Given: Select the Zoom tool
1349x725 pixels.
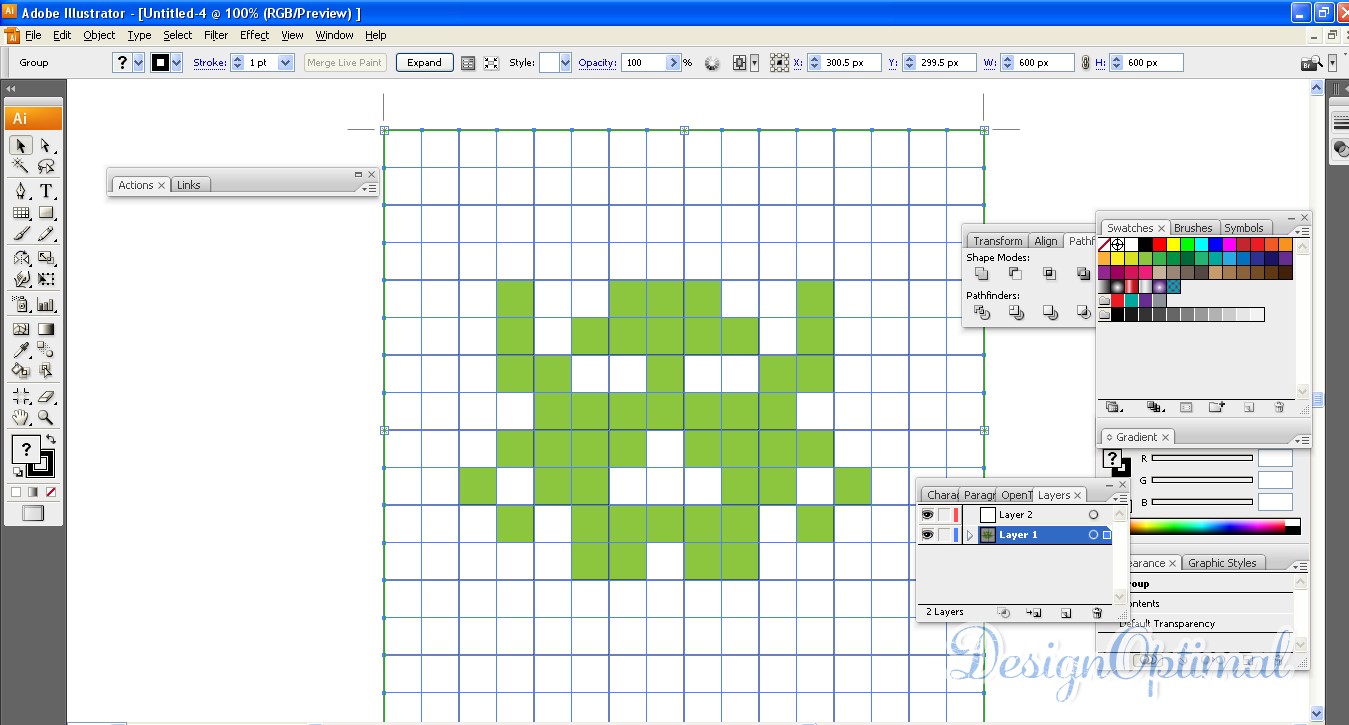Looking at the screenshot, I should tap(46, 417).
